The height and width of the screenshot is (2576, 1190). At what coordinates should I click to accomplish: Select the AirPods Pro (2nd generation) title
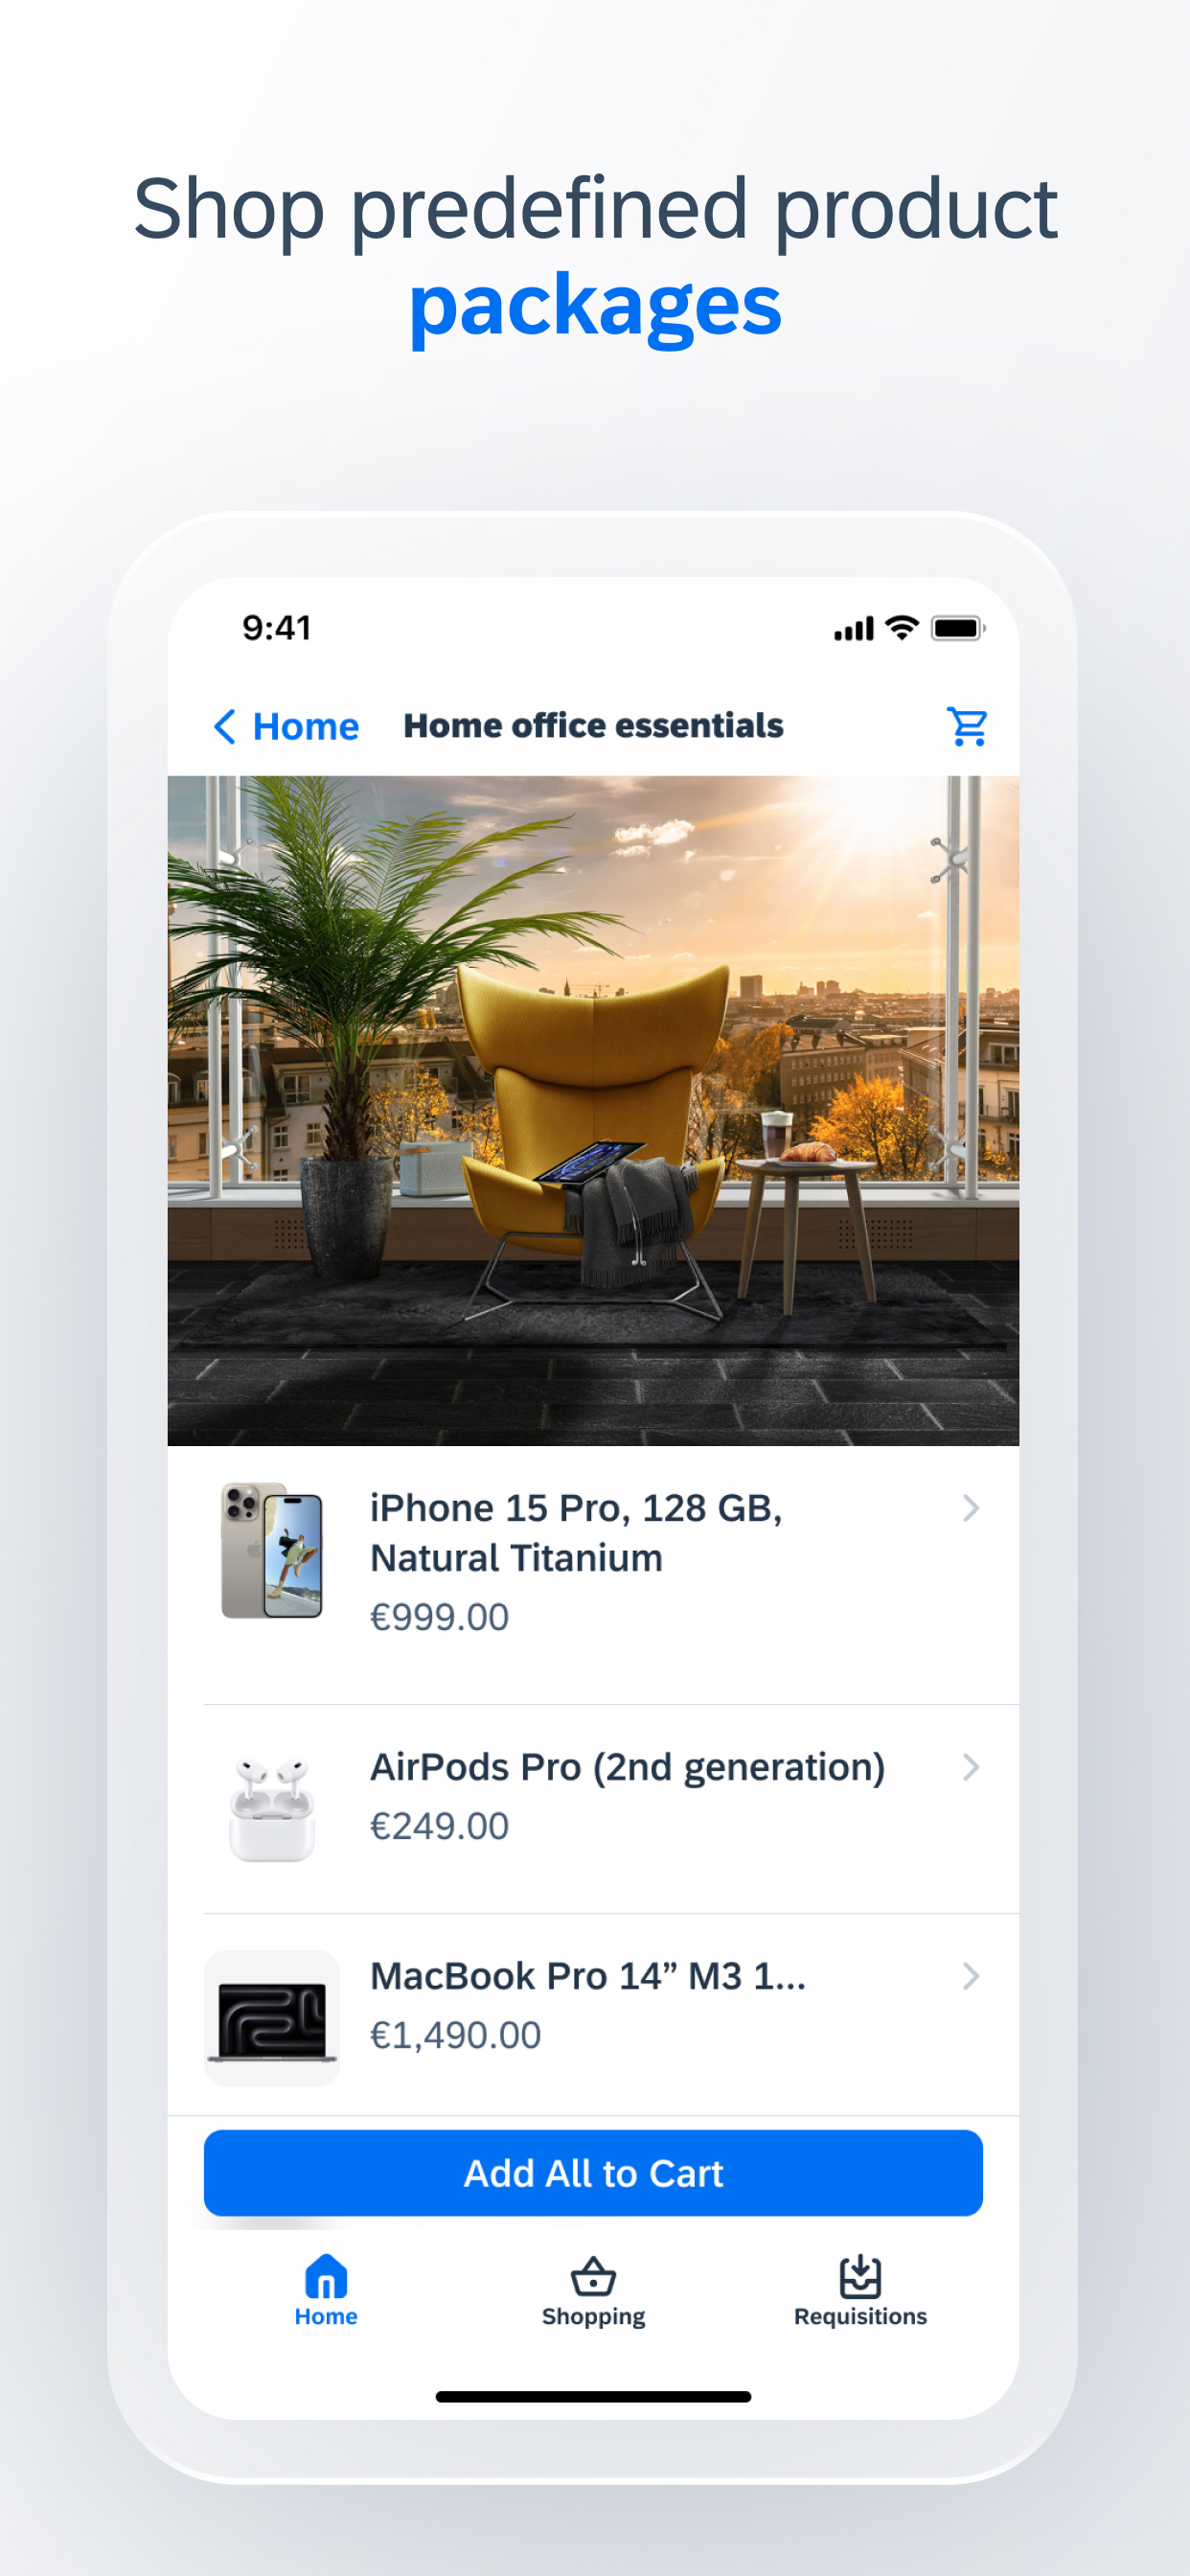(x=628, y=1767)
